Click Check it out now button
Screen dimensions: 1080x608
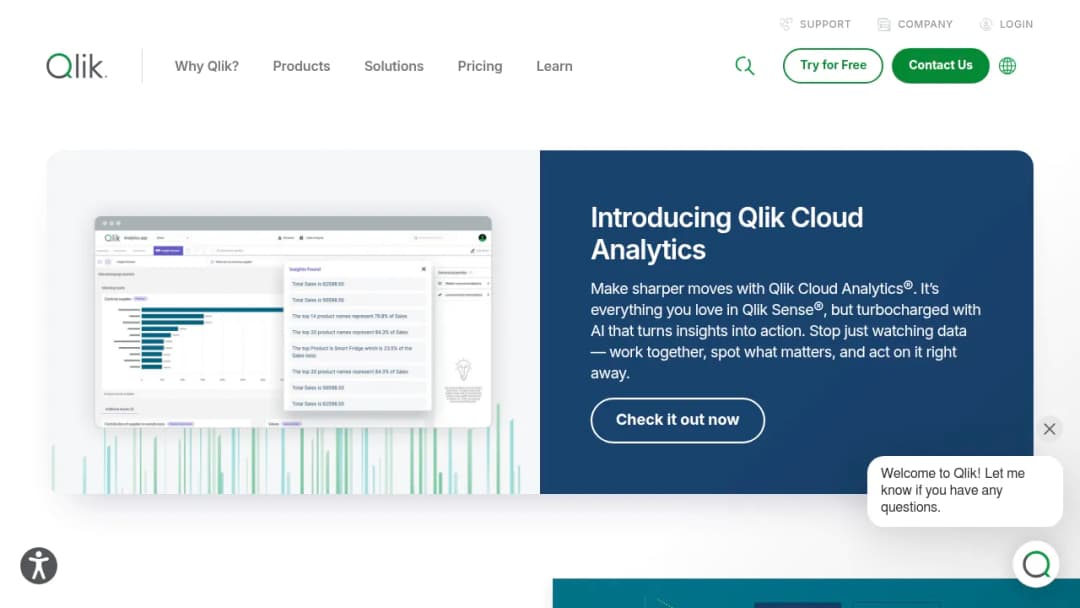(x=677, y=420)
